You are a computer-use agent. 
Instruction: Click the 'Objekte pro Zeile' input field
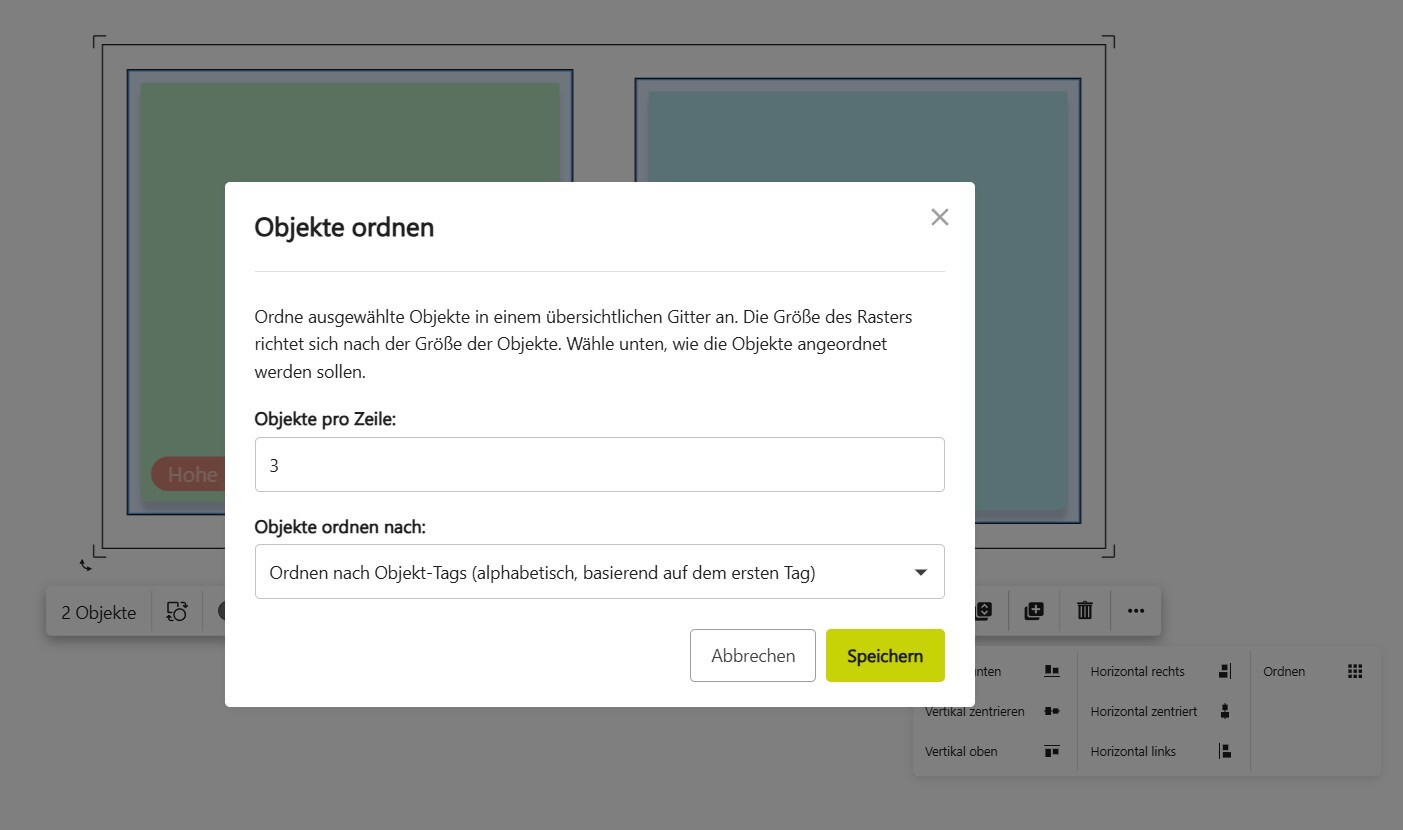[x=599, y=464]
